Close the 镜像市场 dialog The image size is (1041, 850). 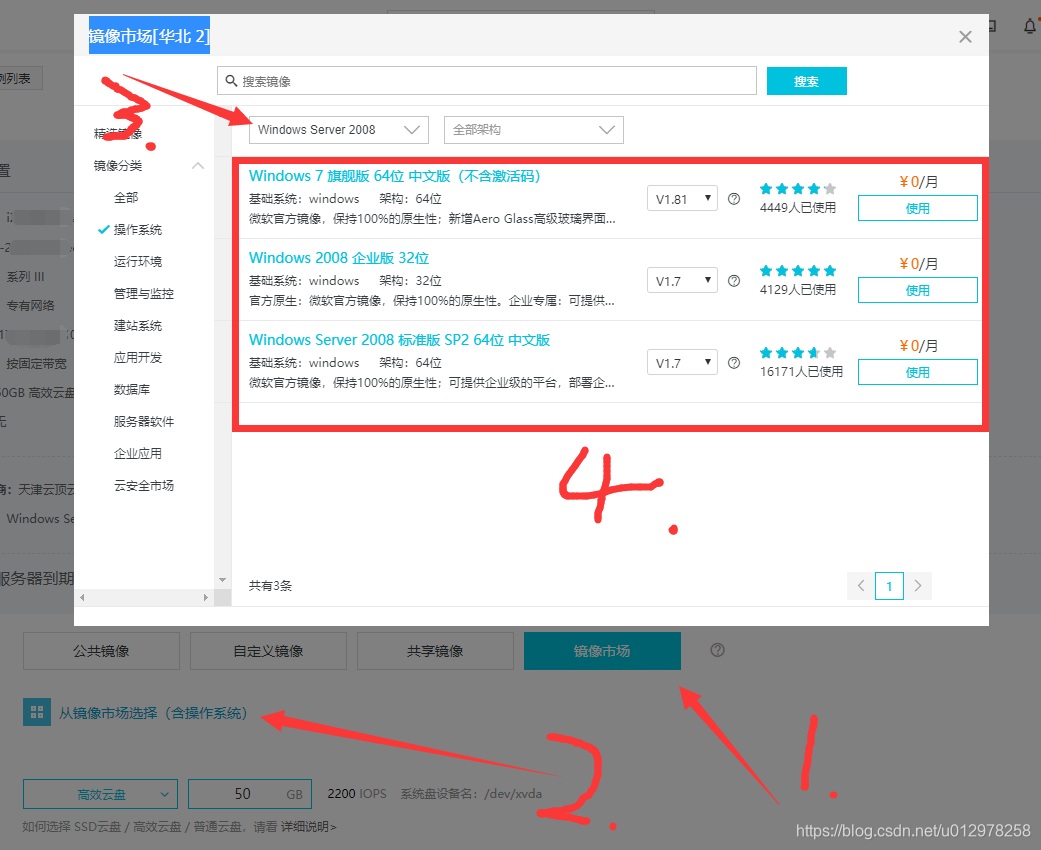tap(965, 37)
